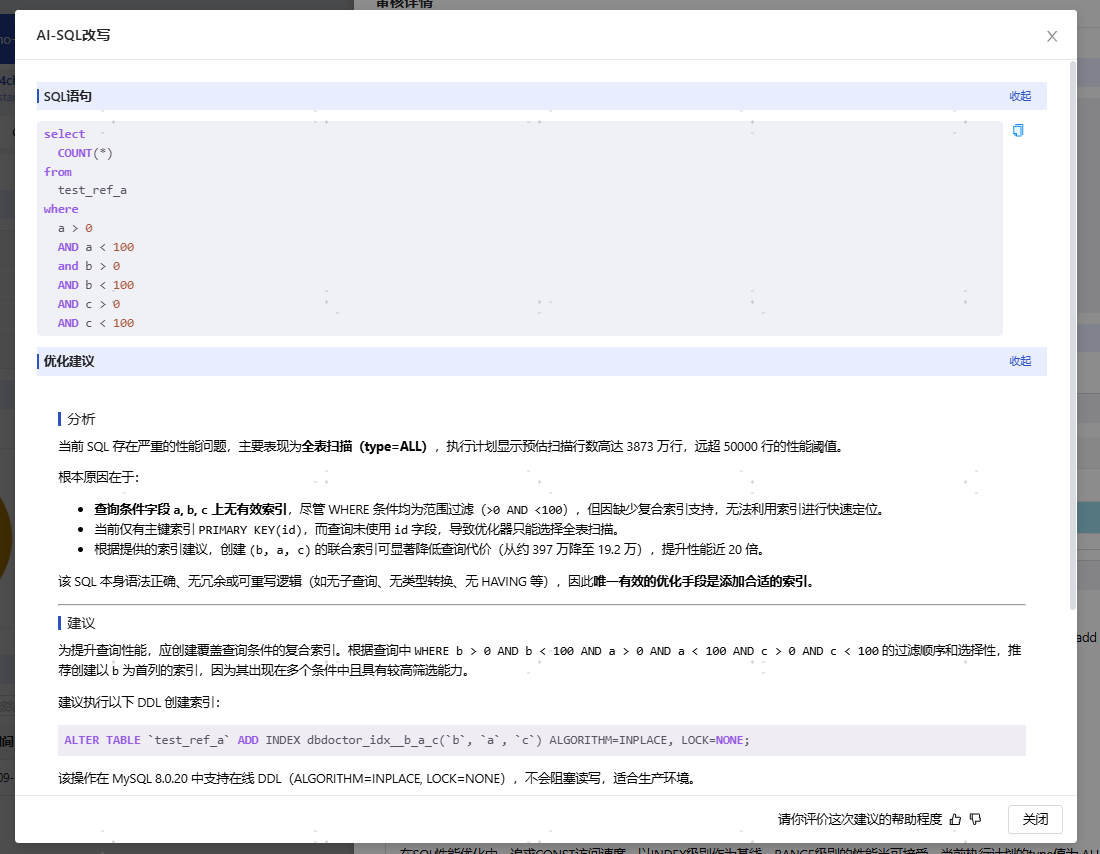Click the 优化建议 section header
The height and width of the screenshot is (854, 1100).
point(69,361)
